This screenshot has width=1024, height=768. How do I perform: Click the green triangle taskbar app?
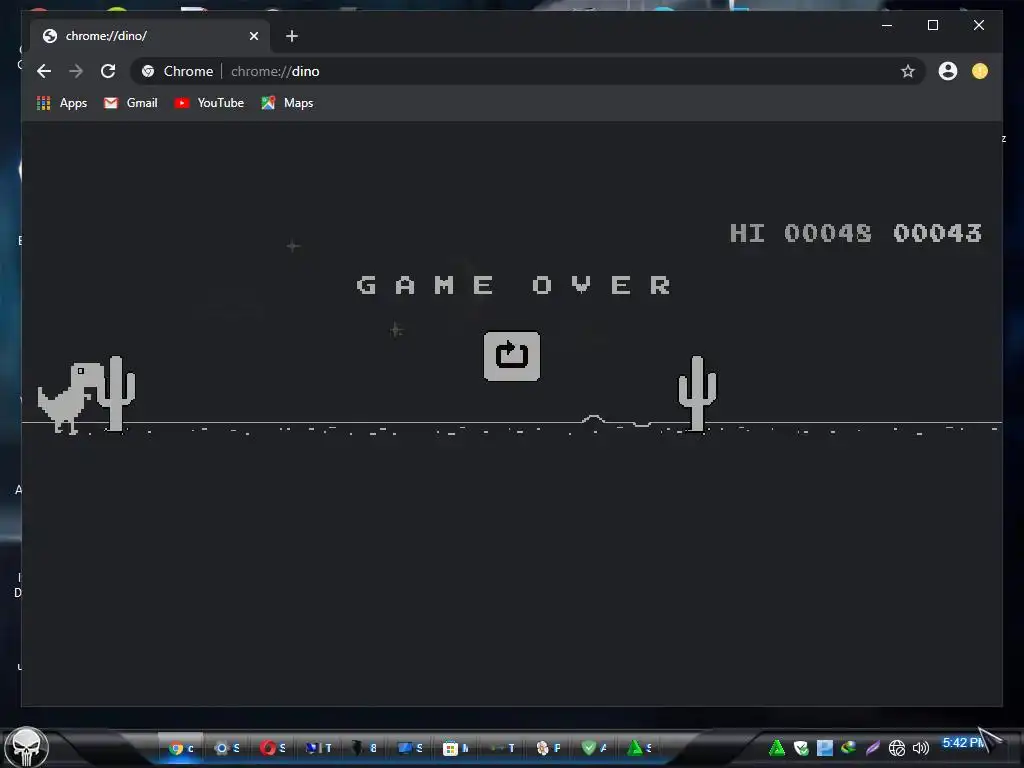(x=639, y=748)
